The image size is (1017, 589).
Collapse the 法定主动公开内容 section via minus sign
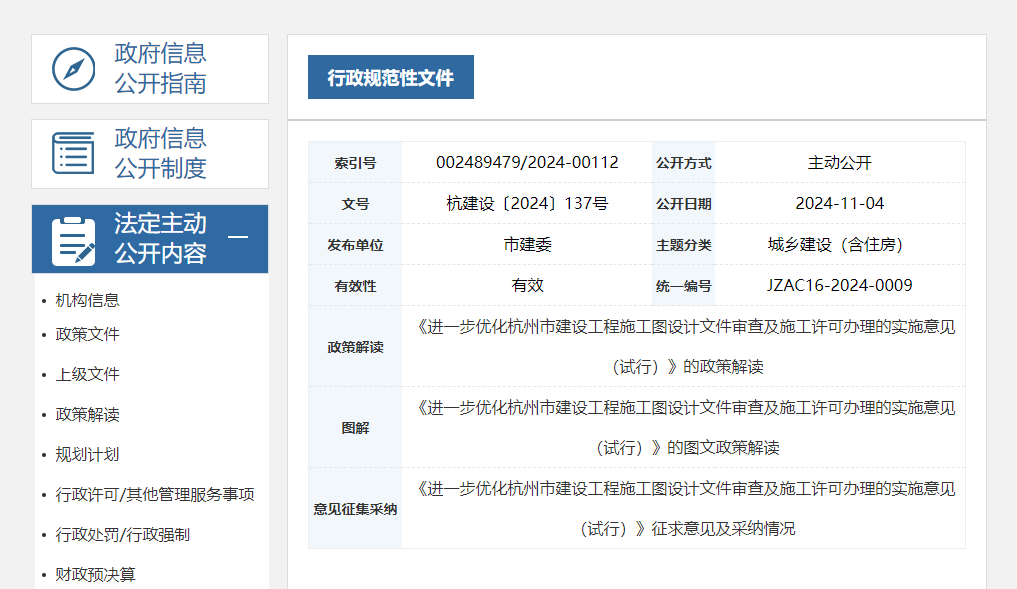click(237, 238)
